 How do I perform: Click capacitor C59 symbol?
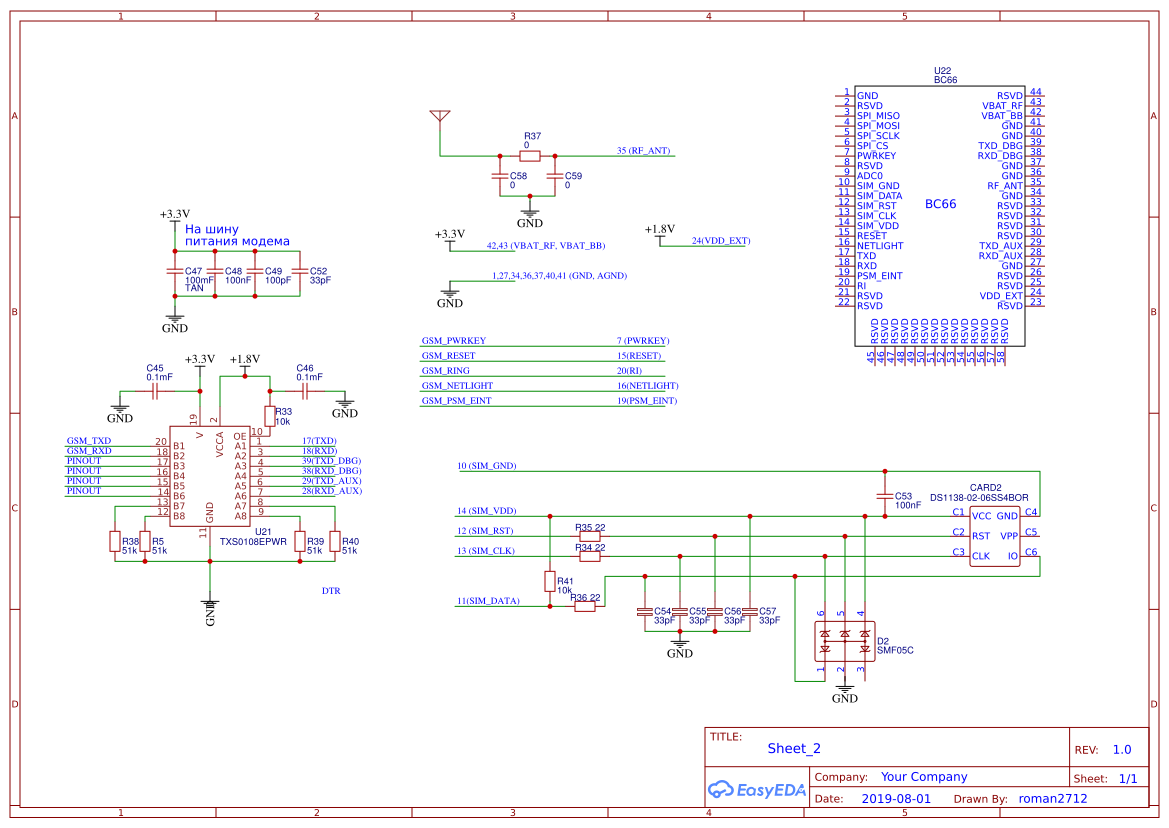555,176
